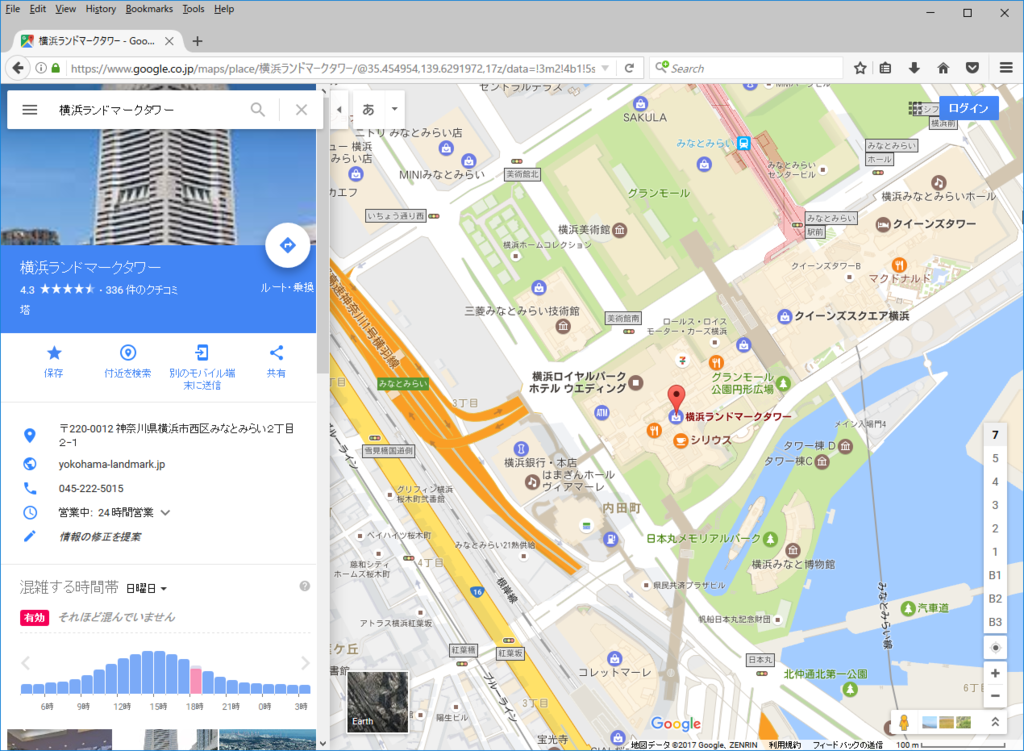Click 利用規約 terms link
The height and width of the screenshot is (751, 1024).
pos(785,745)
